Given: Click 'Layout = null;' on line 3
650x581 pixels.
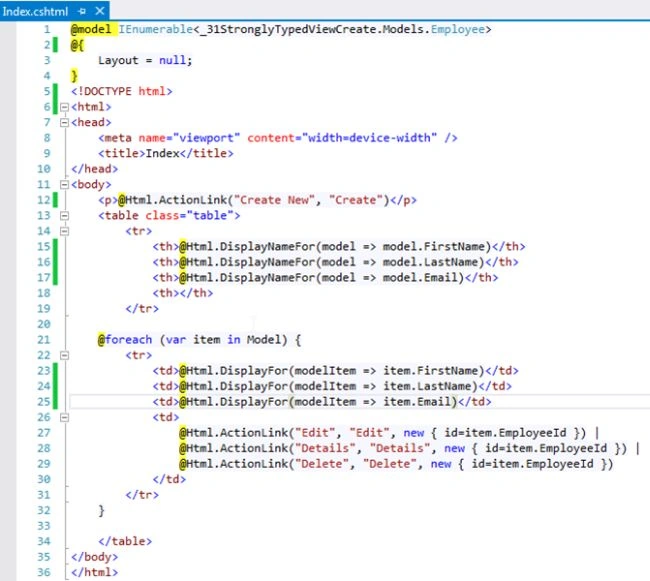Looking at the screenshot, I should pyautogui.click(x=145, y=61).
